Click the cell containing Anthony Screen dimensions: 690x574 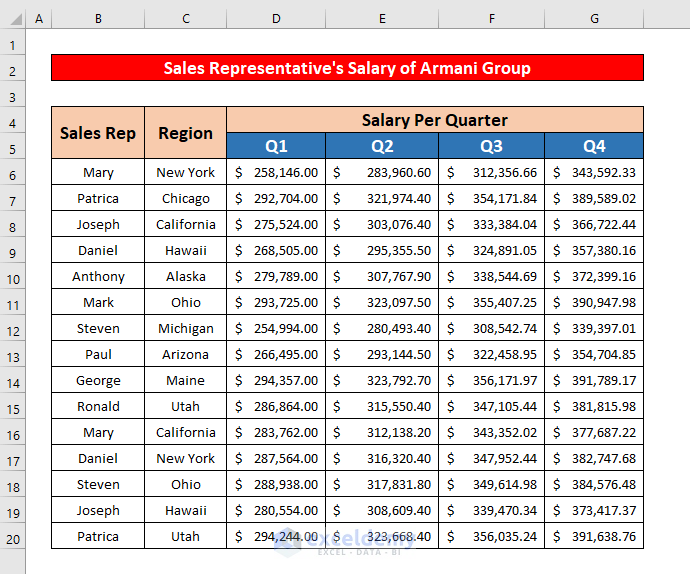(98, 277)
